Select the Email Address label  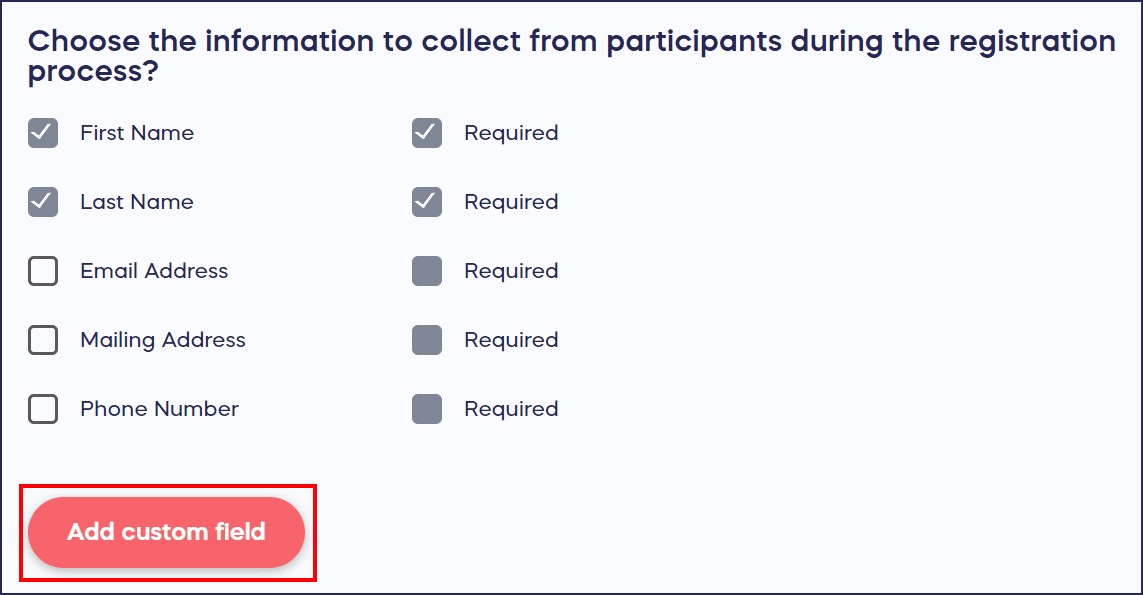(x=154, y=271)
